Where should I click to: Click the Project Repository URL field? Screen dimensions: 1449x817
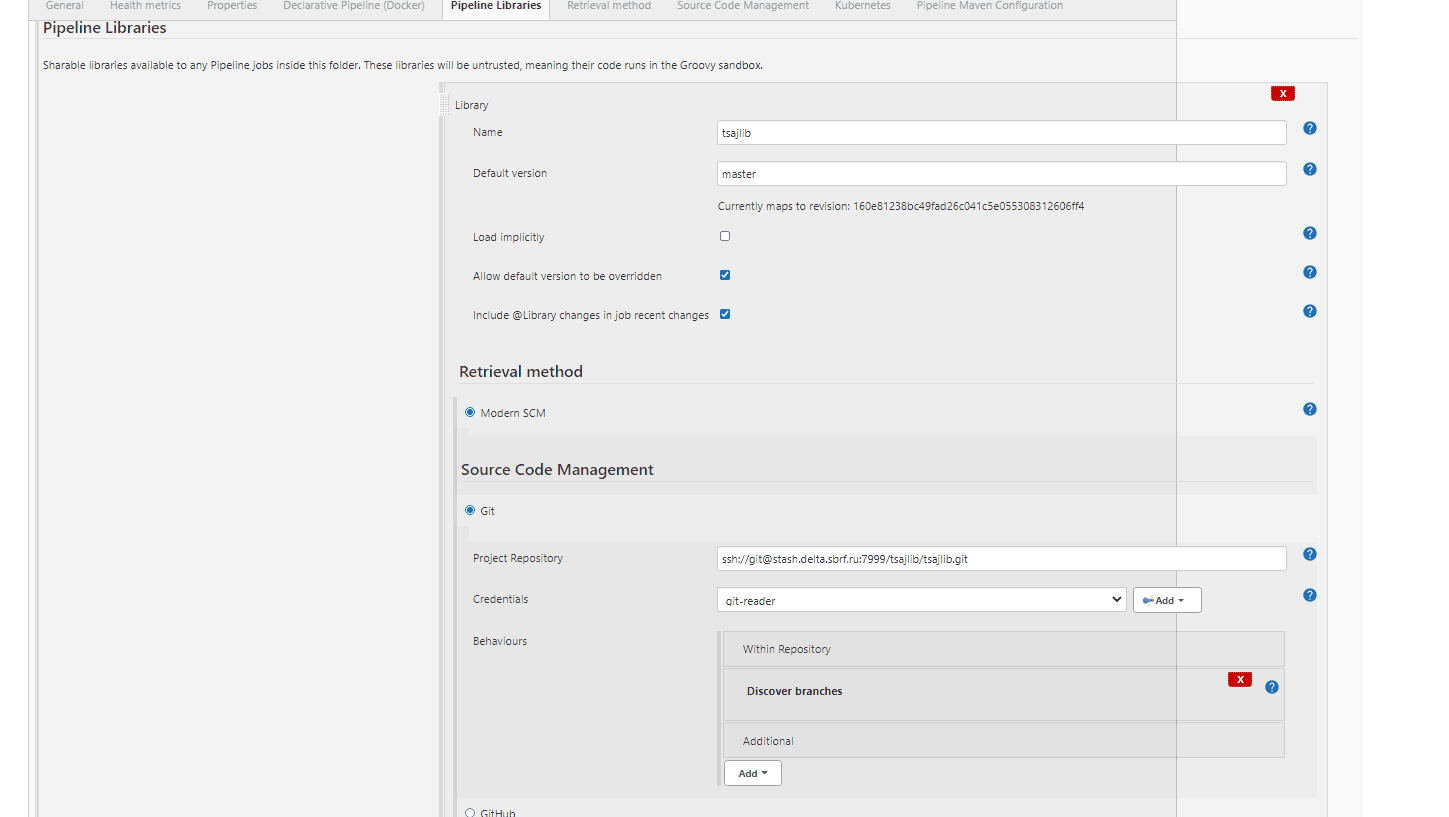pyautogui.click(x=1001, y=559)
